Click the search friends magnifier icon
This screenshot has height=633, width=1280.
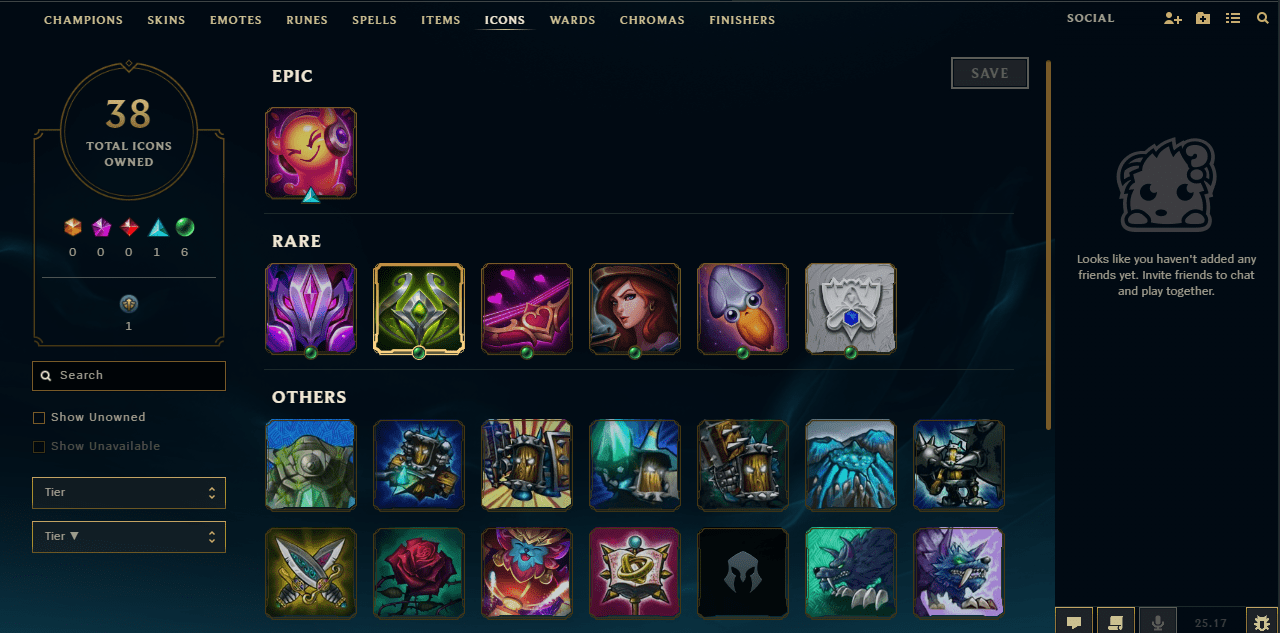click(x=1262, y=19)
